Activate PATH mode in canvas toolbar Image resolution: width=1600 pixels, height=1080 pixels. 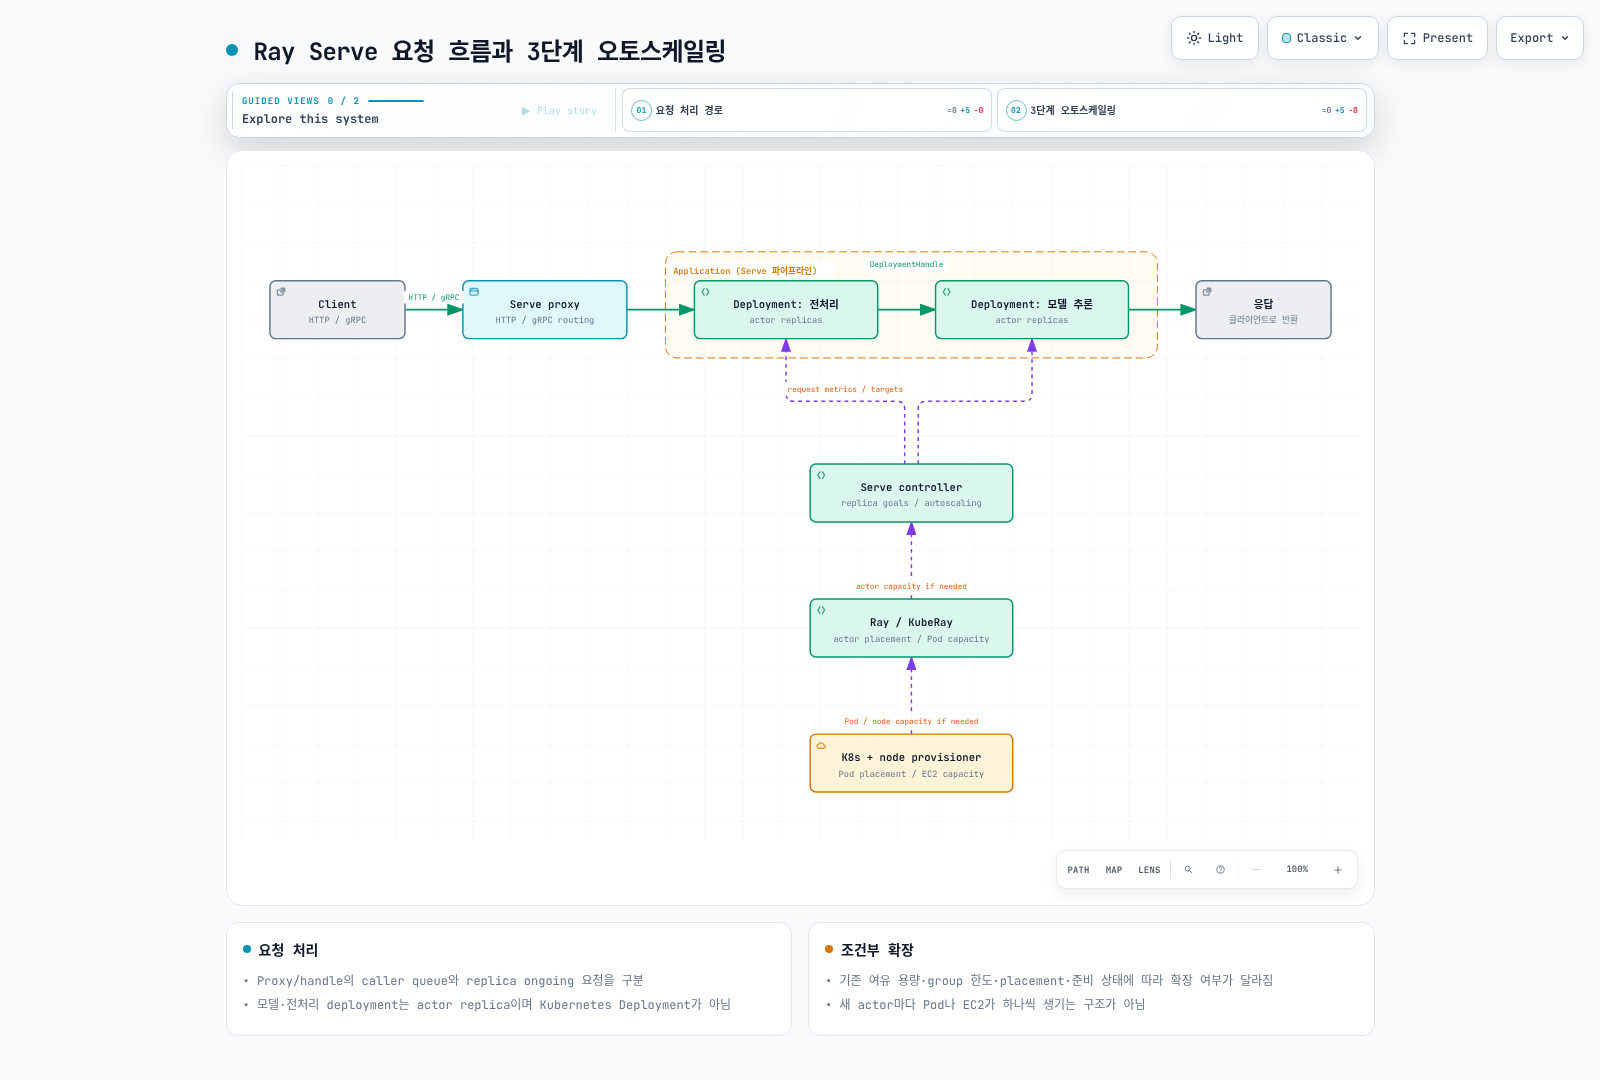1078,870
